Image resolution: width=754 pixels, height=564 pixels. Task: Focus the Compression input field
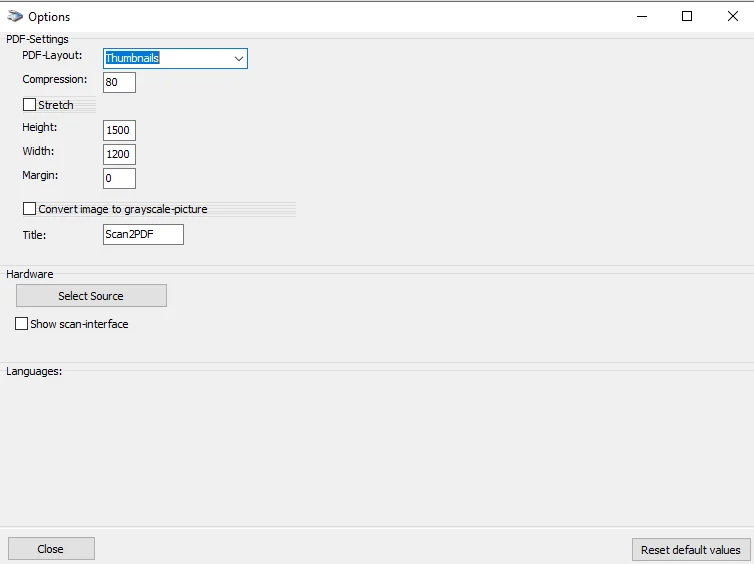click(119, 83)
